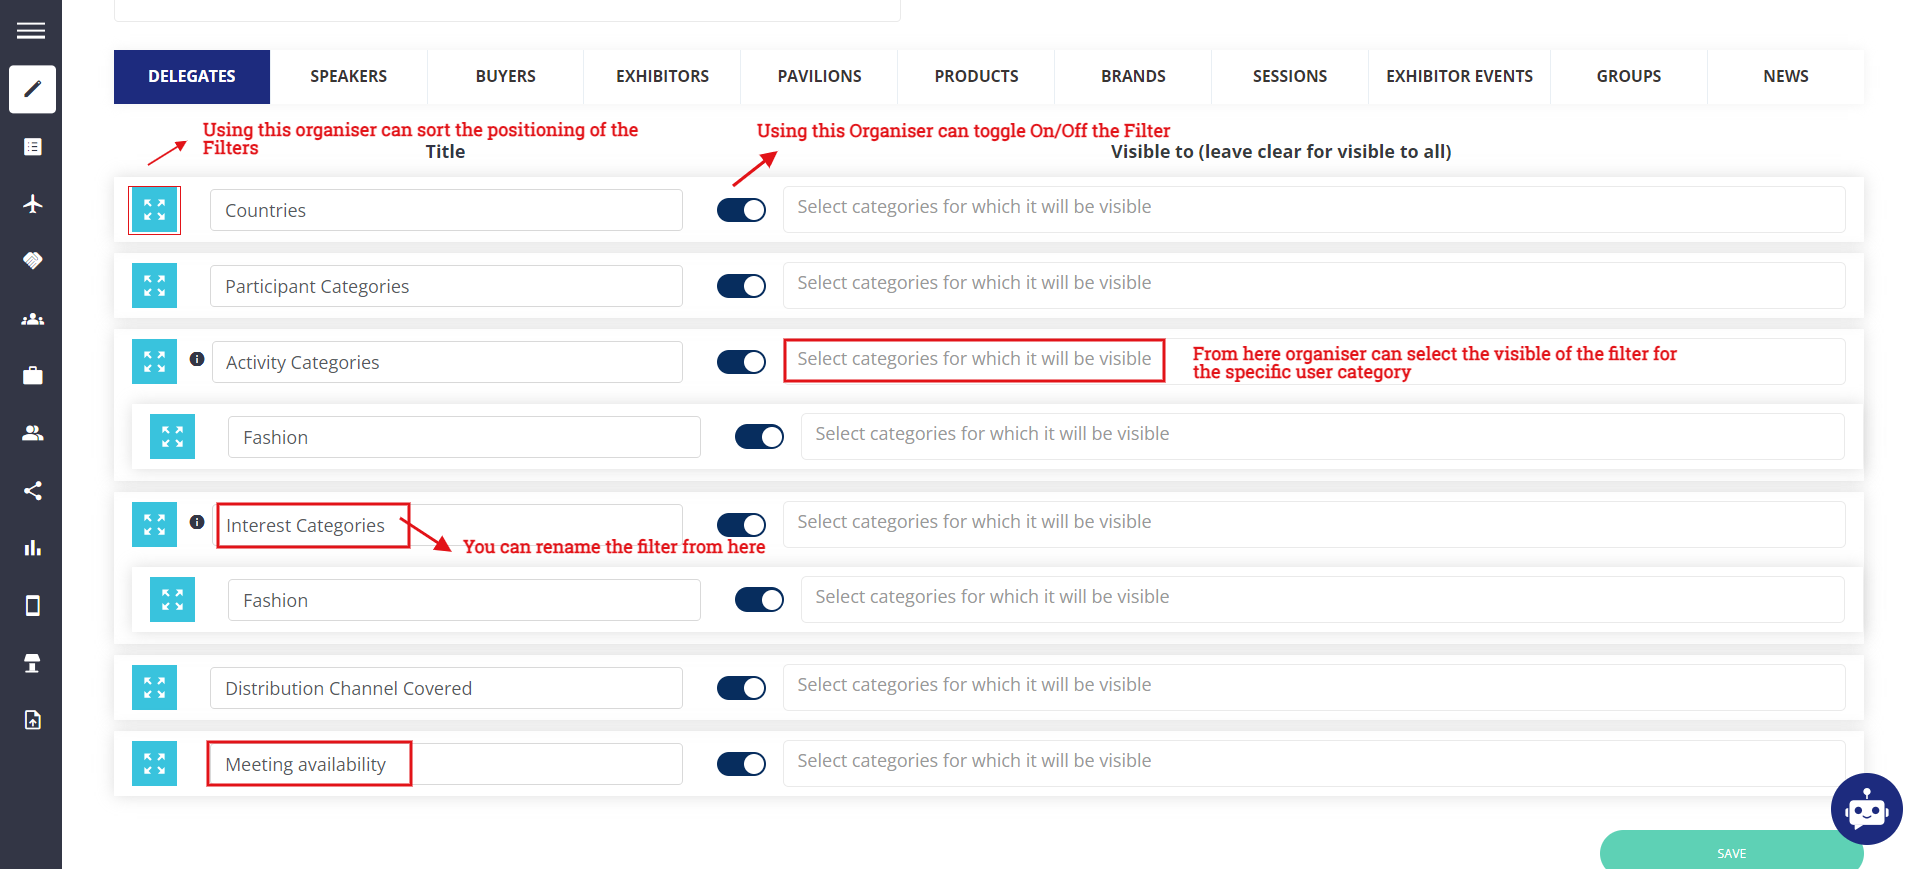Image resolution: width=1920 pixels, height=869 pixels.
Task: Disable the Participant Categories filter switch
Action: (x=741, y=286)
